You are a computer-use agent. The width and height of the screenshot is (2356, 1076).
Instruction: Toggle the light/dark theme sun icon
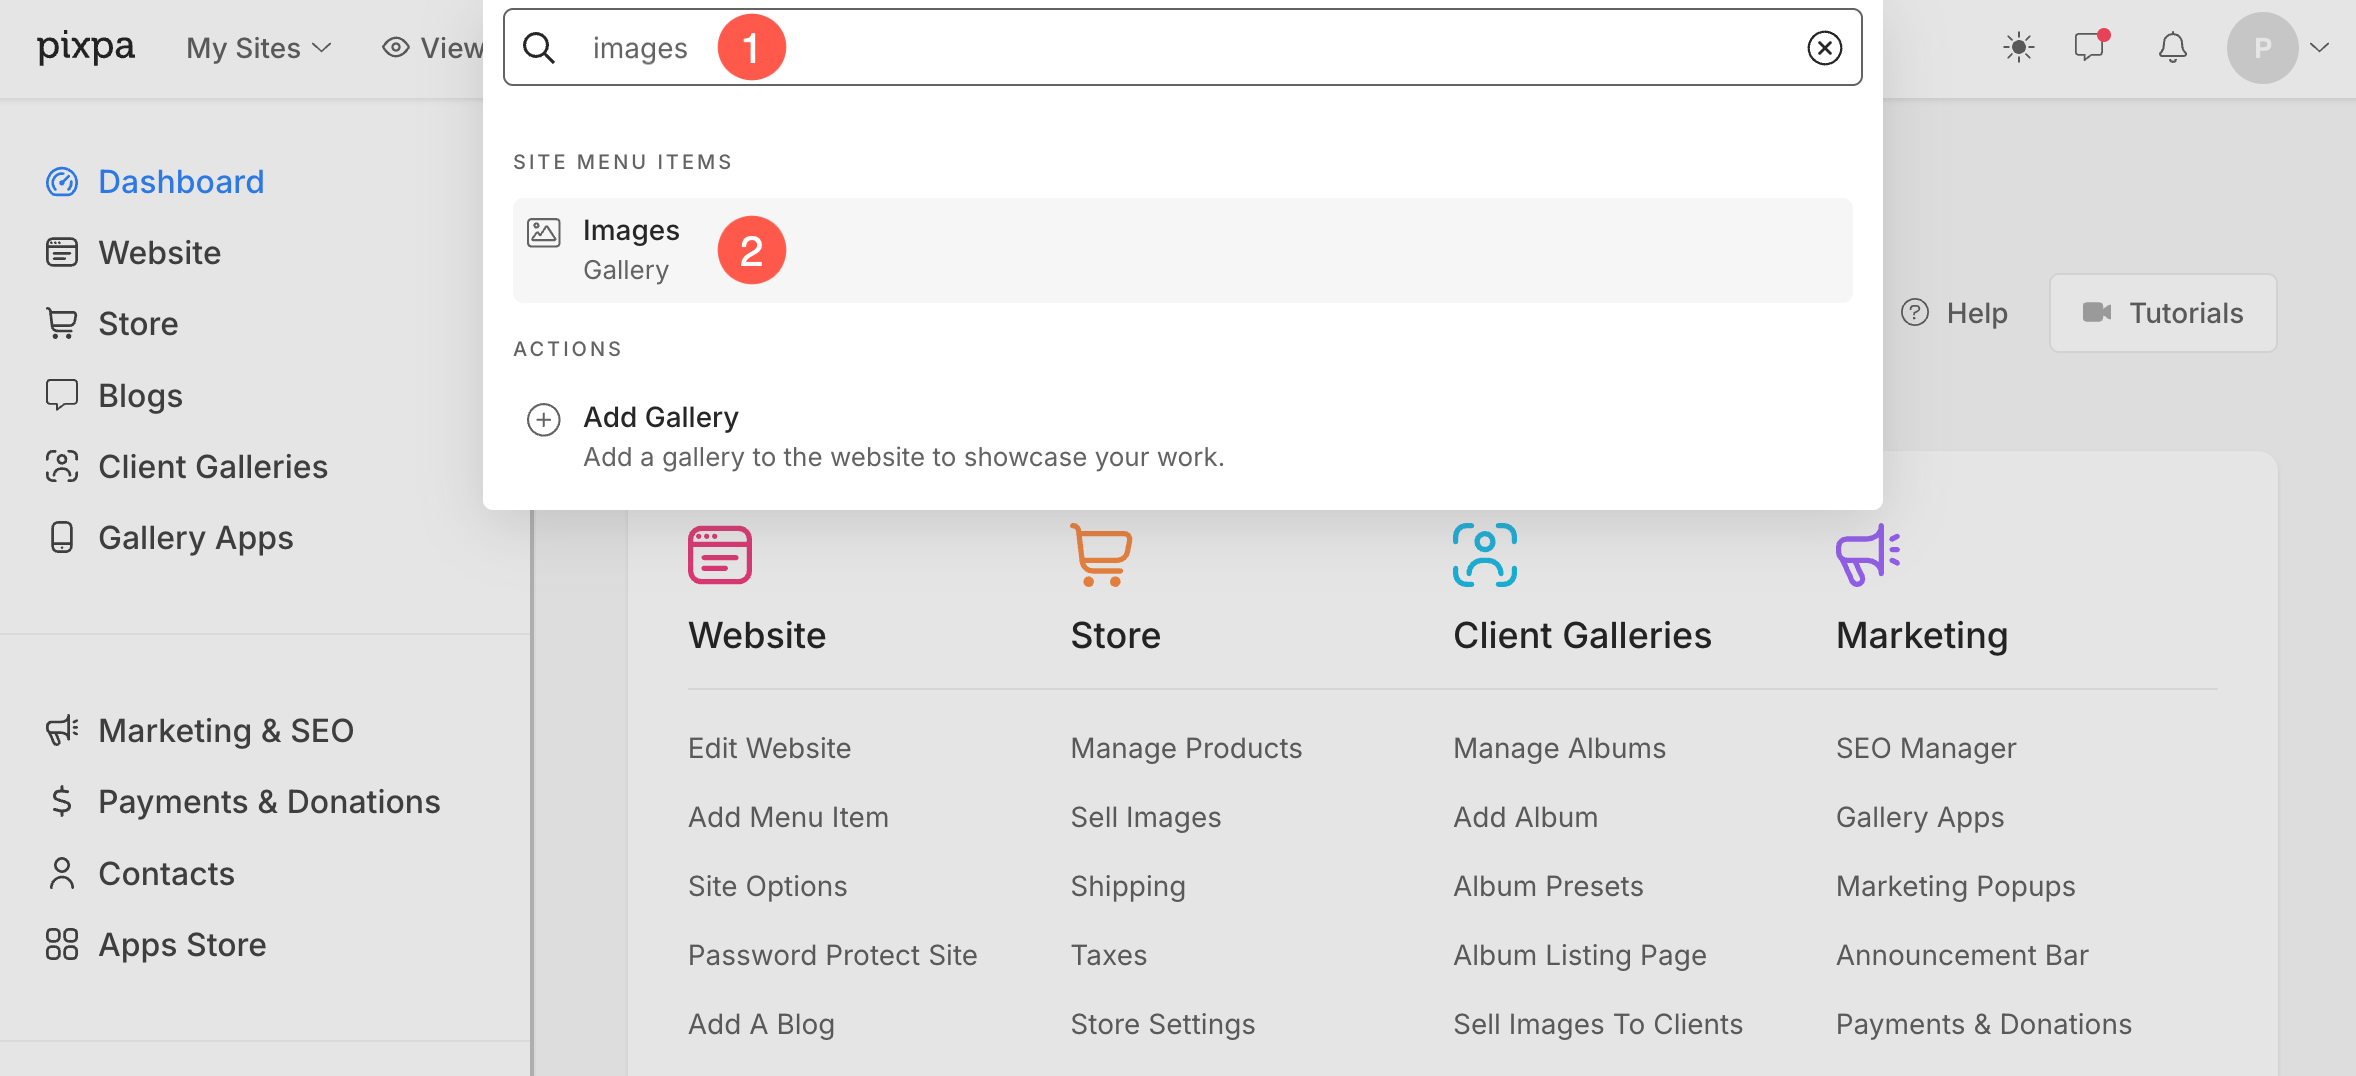pyautogui.click(x=2019, y=47)
